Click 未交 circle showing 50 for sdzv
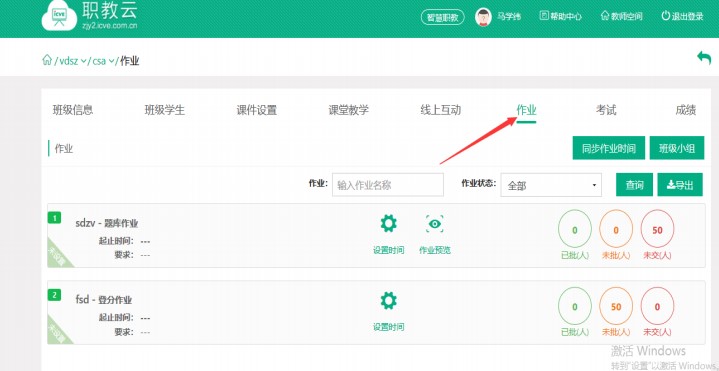719x371 pixels. coord(658,230)
